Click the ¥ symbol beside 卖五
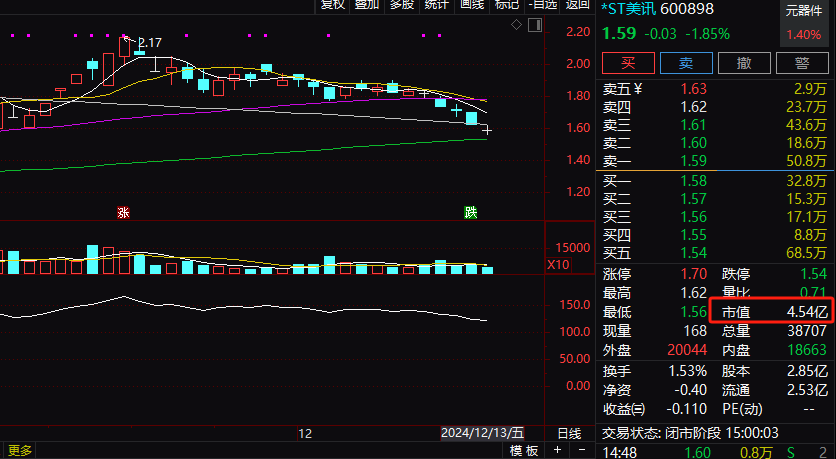836x459 pixels. point(637,88)
